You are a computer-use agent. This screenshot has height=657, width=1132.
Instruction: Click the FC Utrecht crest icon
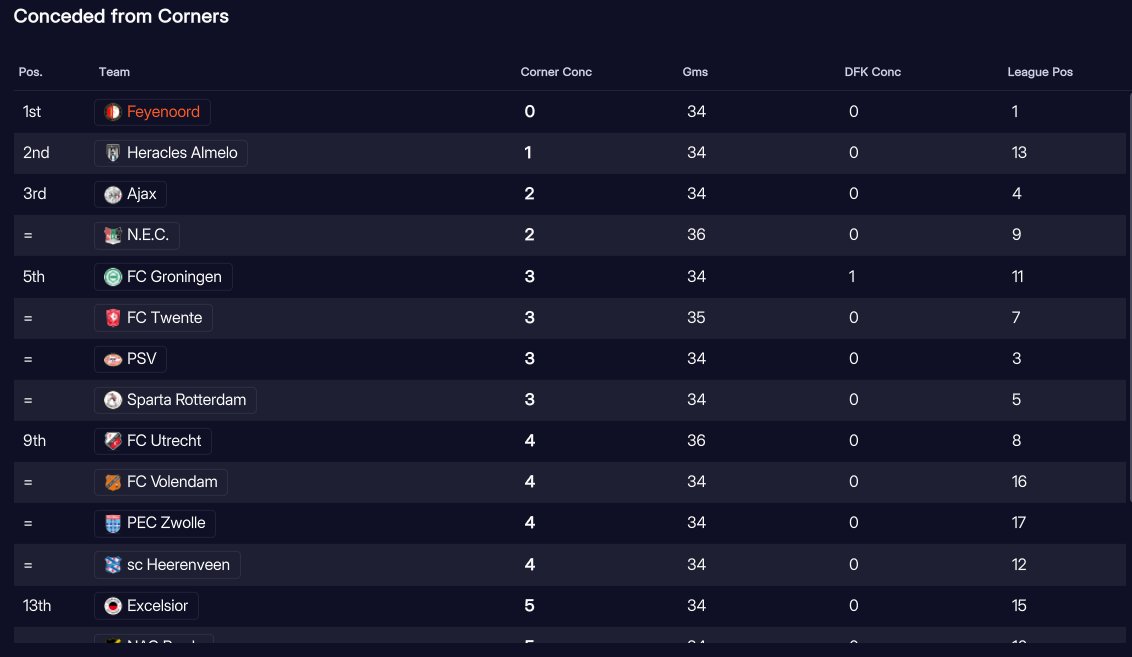pos(113,441)
